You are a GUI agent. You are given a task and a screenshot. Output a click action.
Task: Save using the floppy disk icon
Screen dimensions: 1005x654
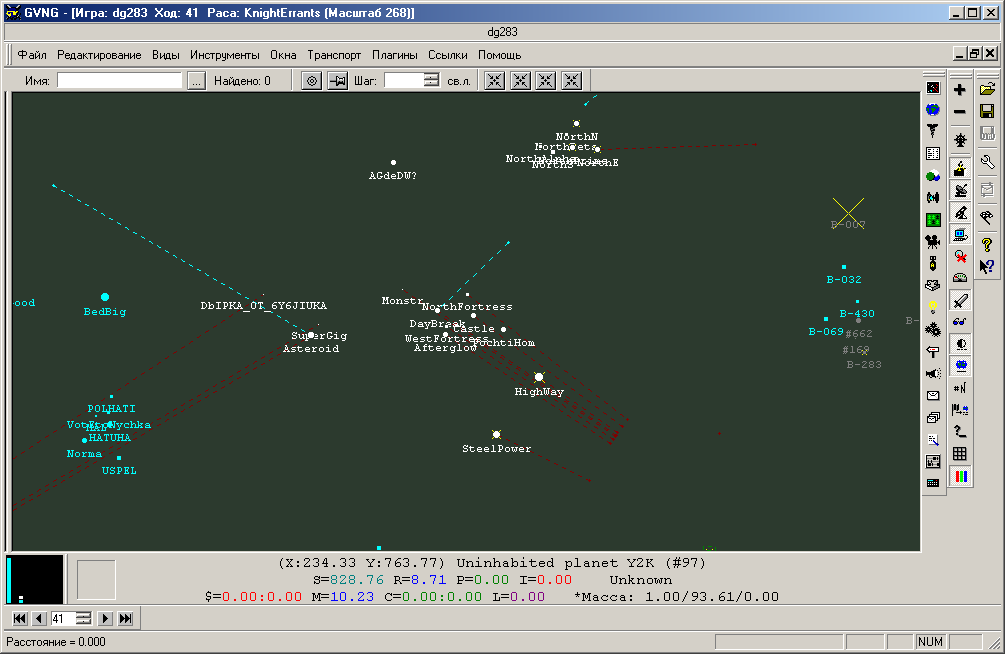pos(987,112)
